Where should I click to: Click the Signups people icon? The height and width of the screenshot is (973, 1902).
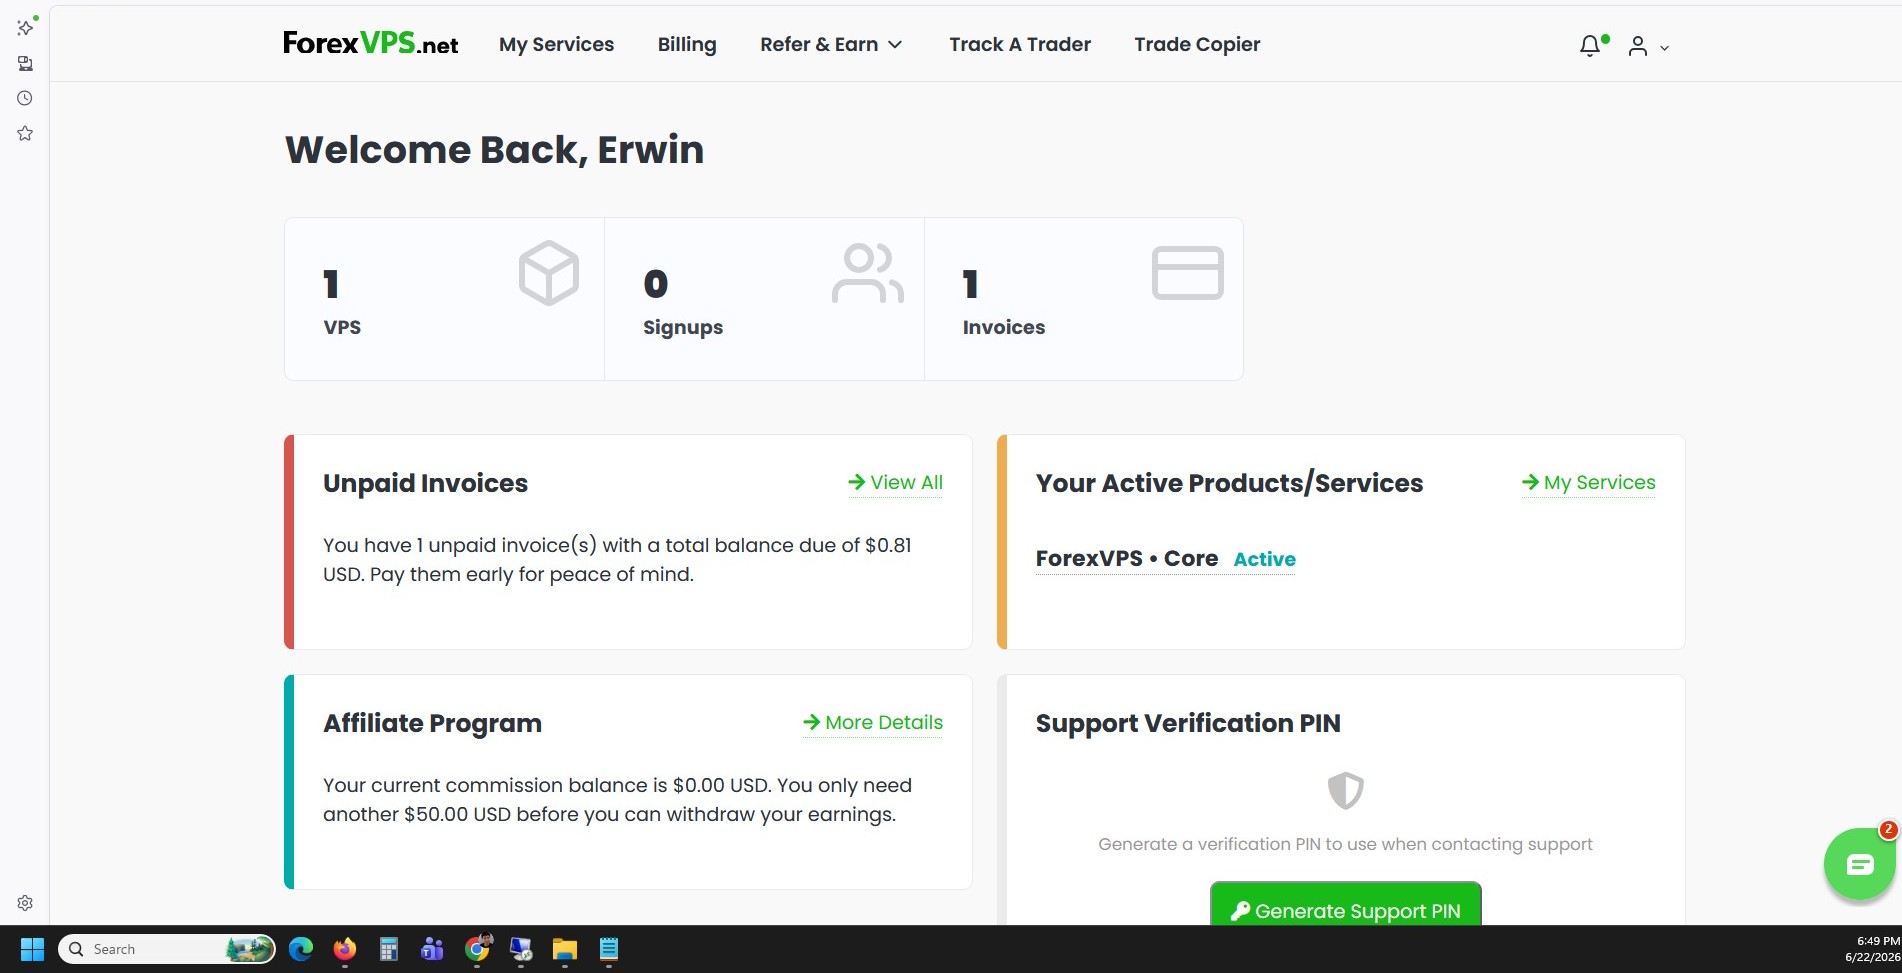pyautogui.click(x=868, y=273)
